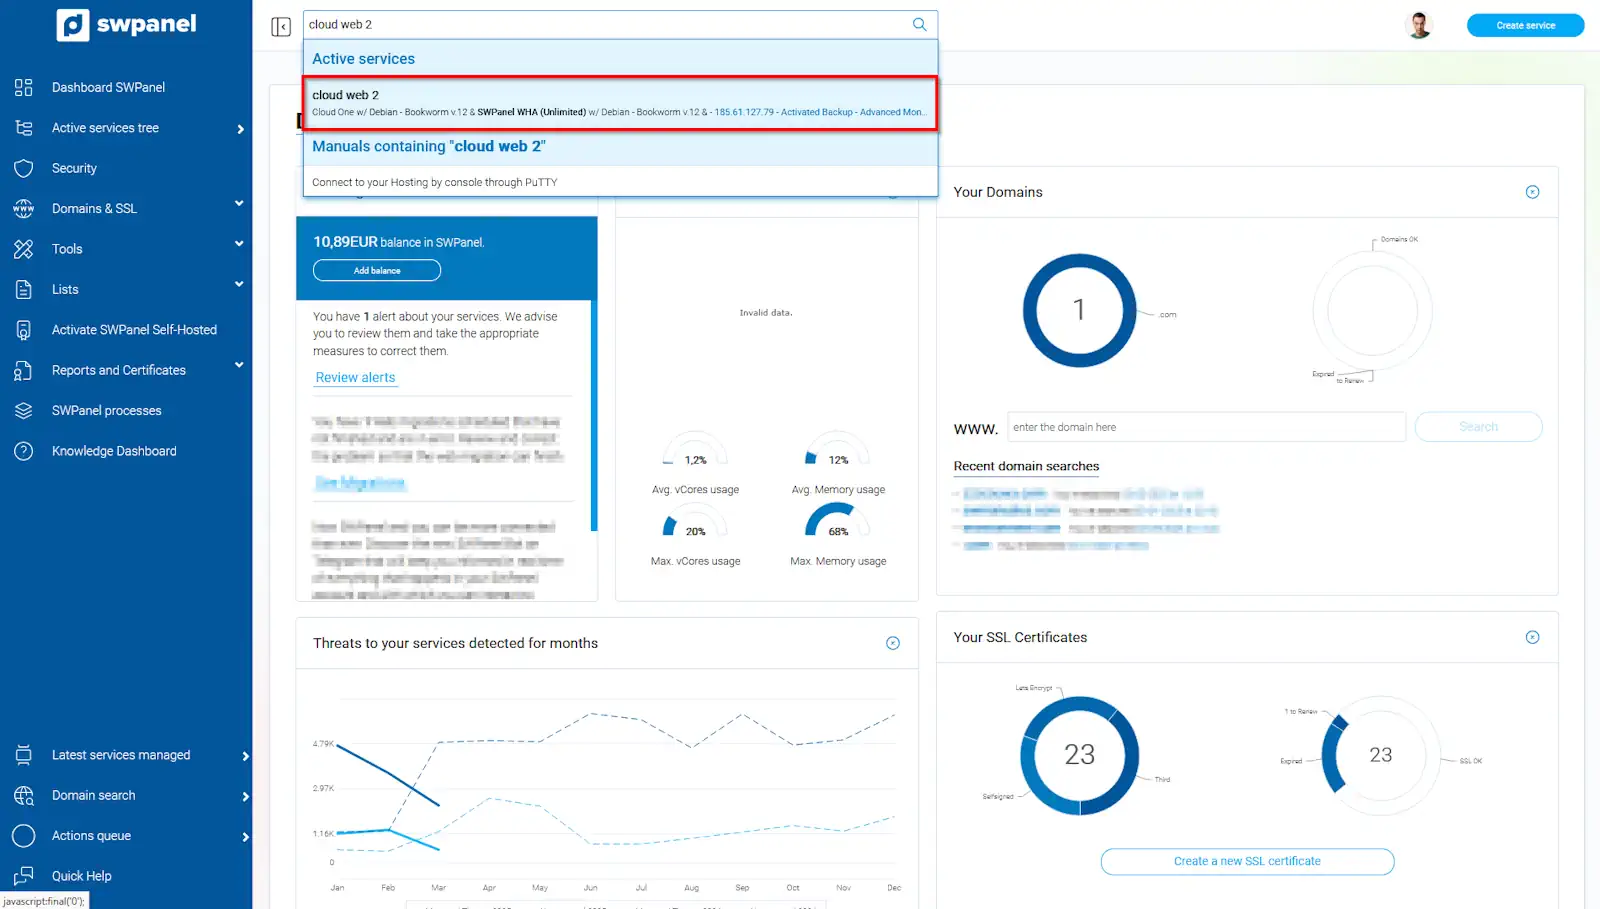Click the Add balance button

[377, 270]
